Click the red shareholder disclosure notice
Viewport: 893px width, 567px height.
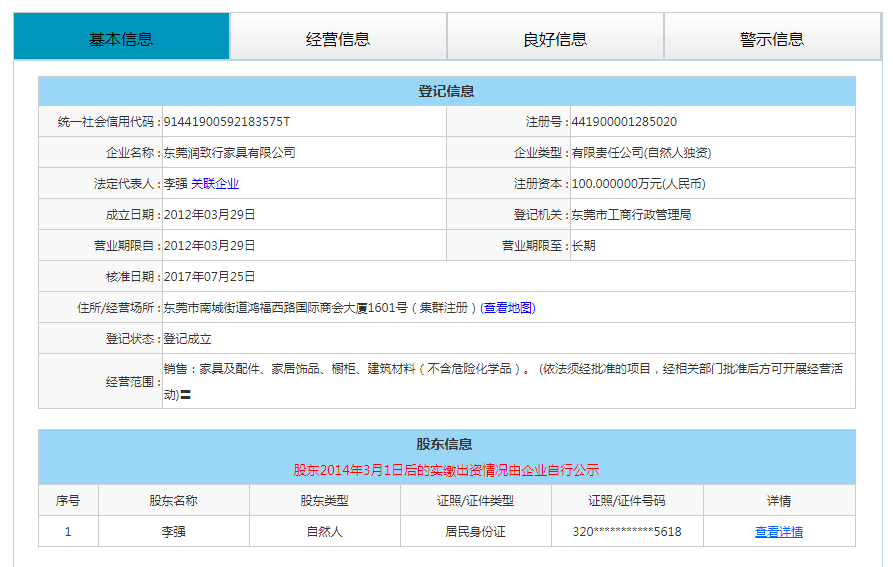pyautogui.click(x=446, y=469)
